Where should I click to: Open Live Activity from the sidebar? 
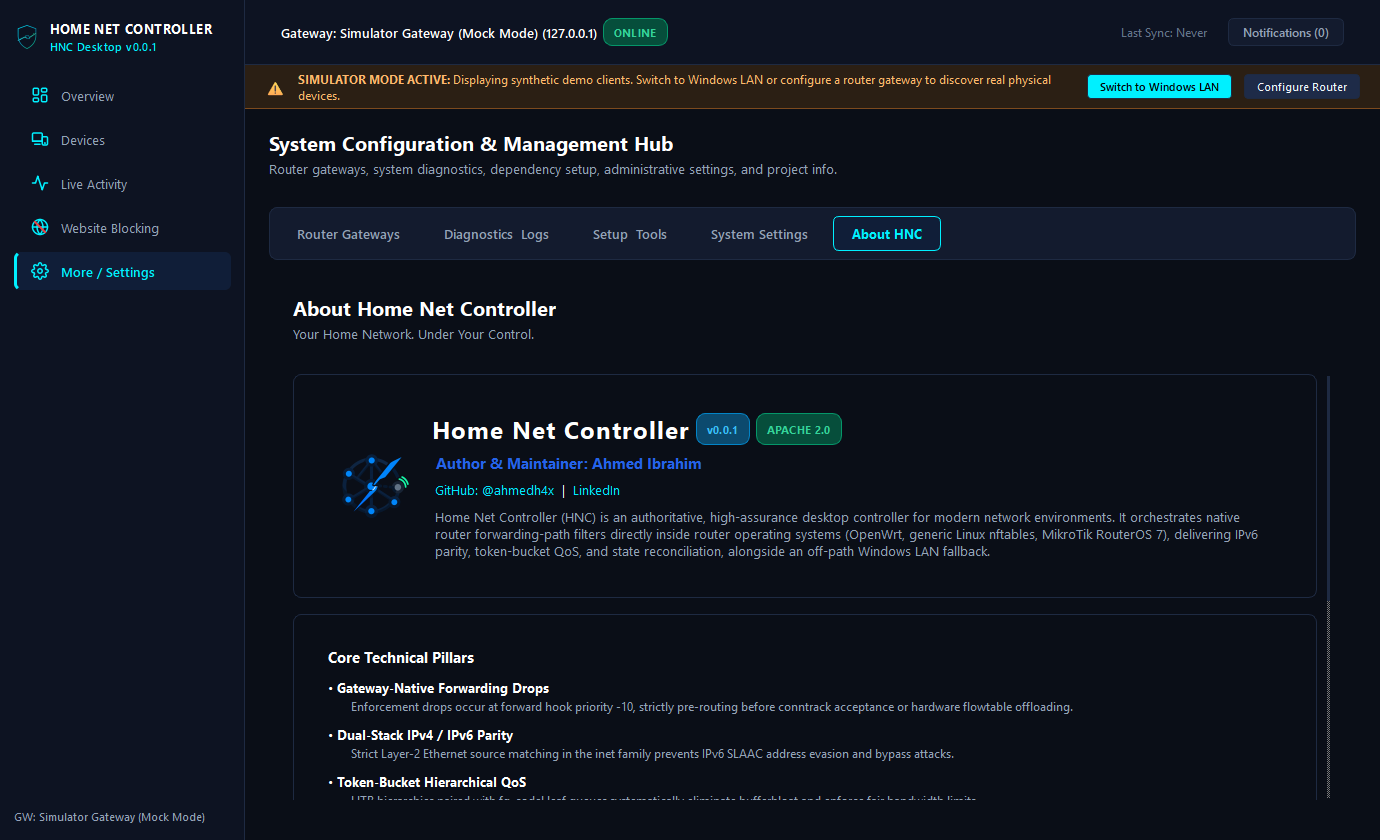pyautogui.click(x=122, y=184)
